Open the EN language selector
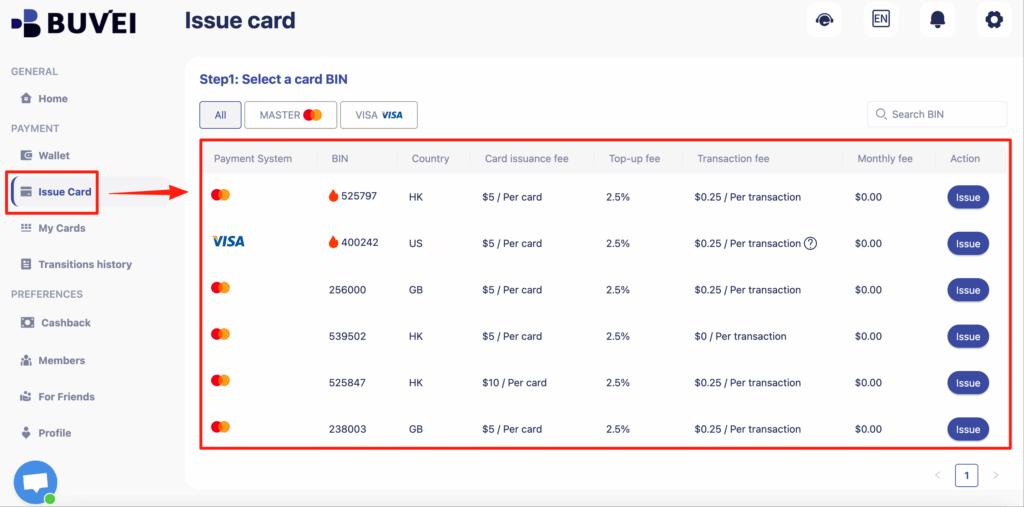 [880, 20]
